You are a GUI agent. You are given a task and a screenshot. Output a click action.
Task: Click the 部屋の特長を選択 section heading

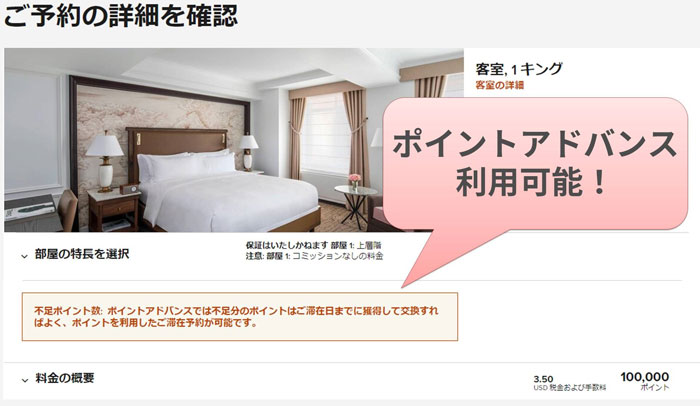(82, 254)
